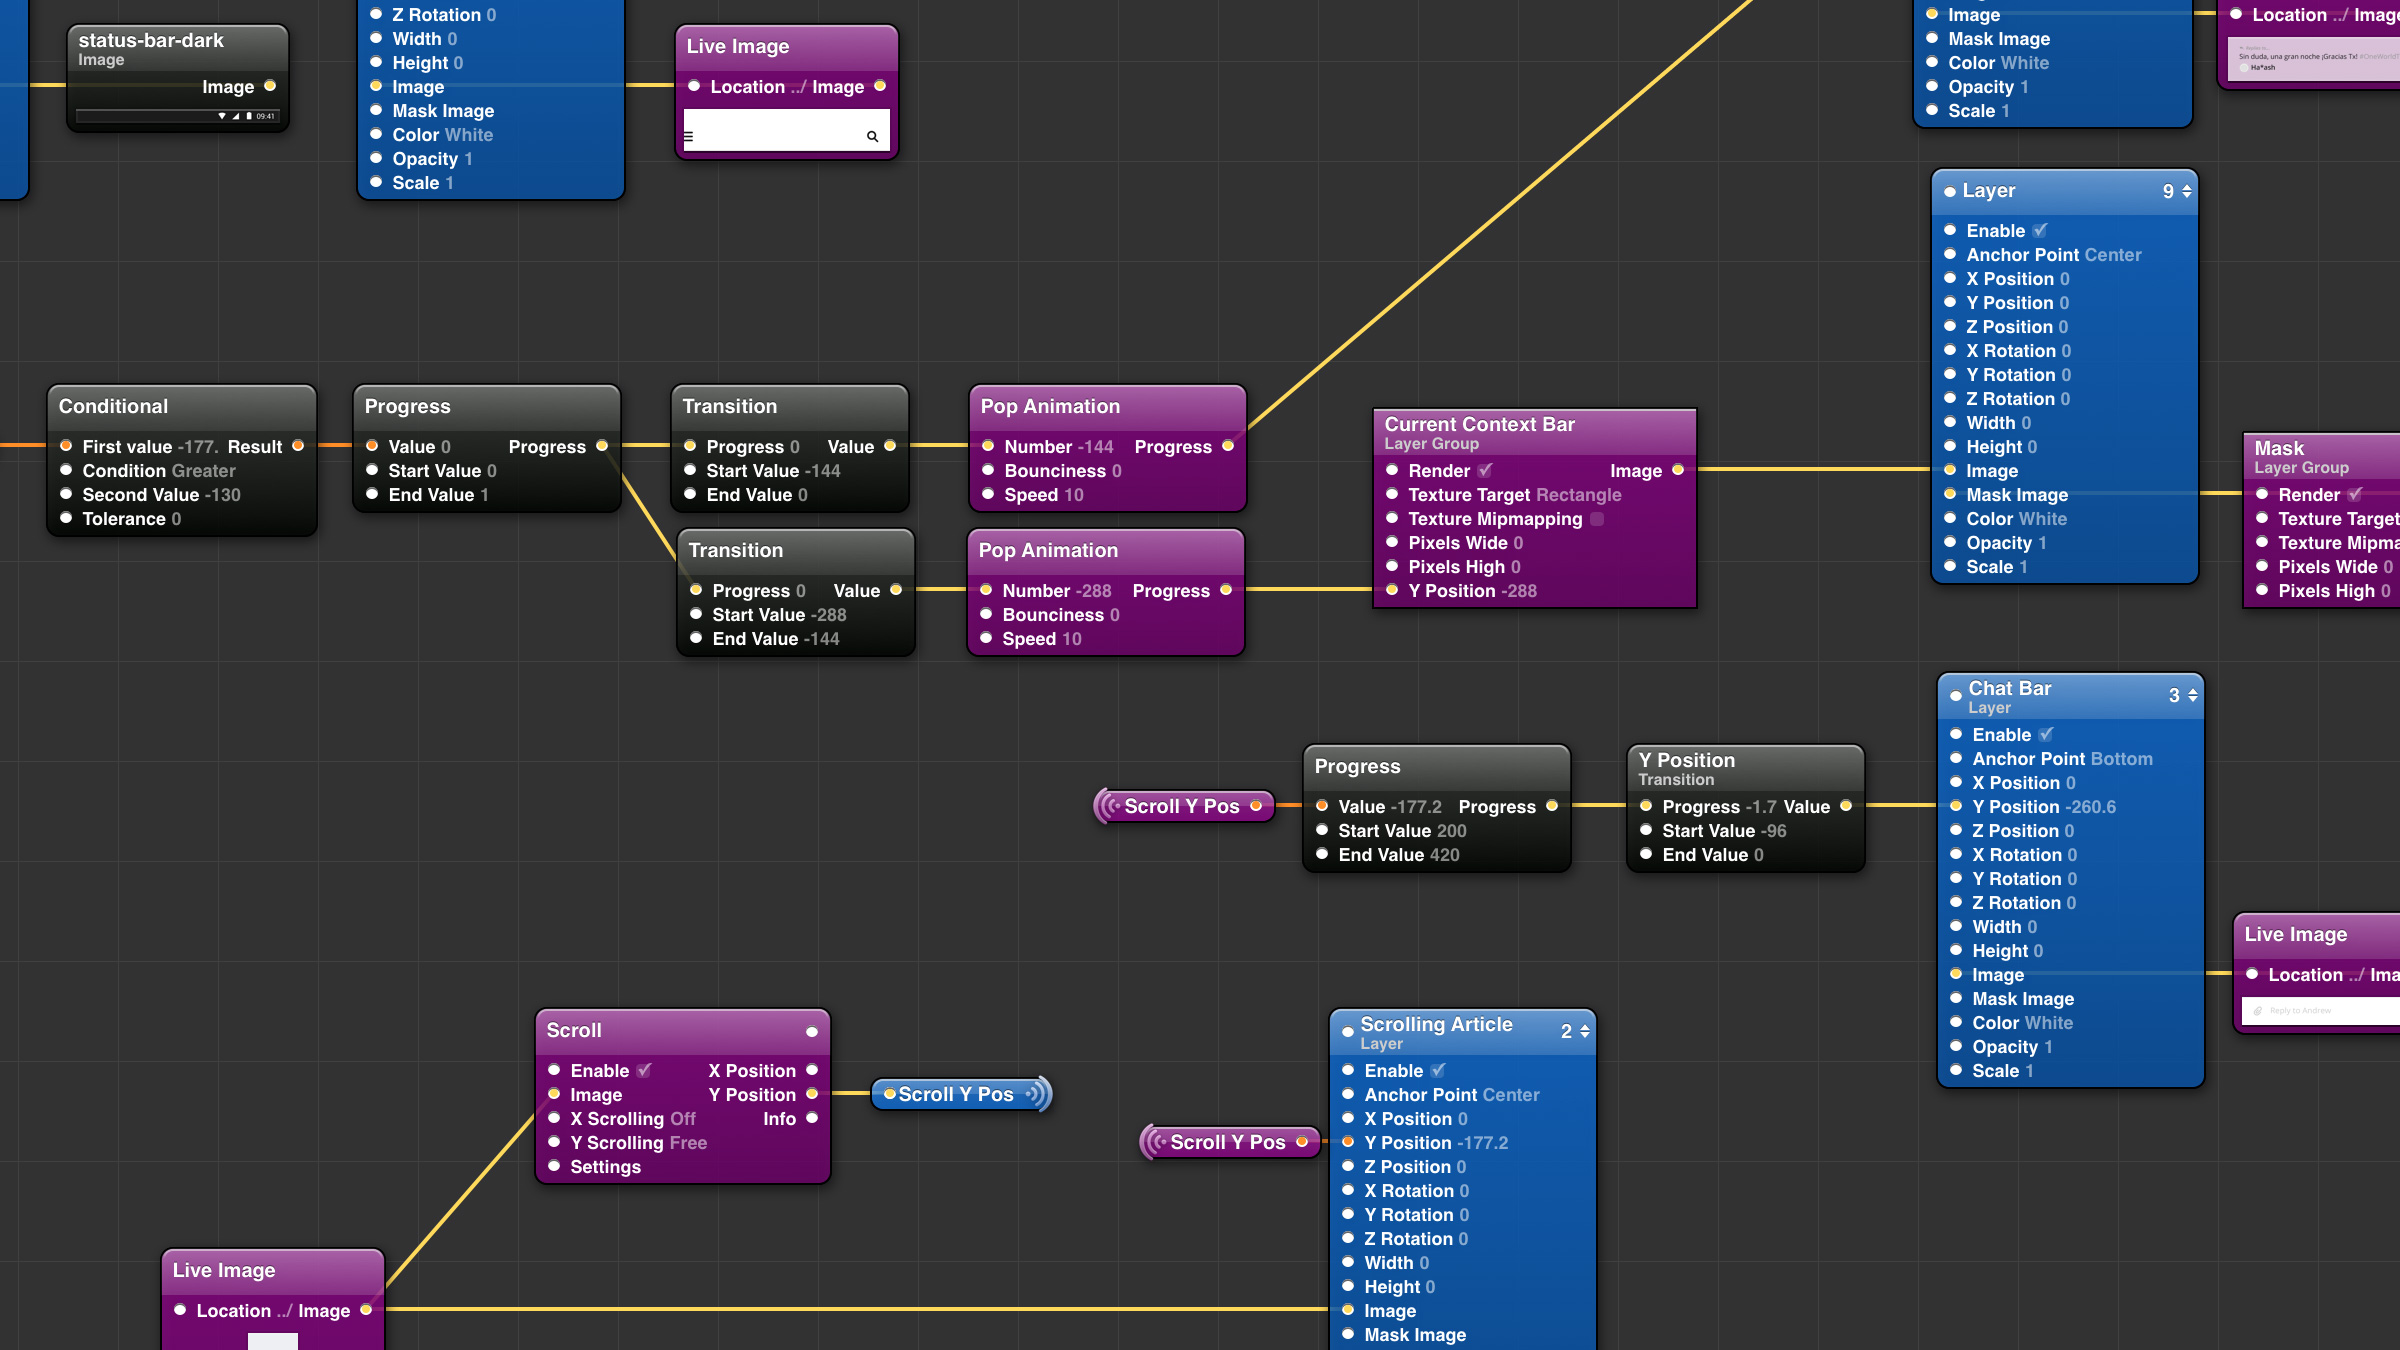Toggle Render checkbox in Current Context Bar
Screen dimensions: 2400x1350
coord(1484,470)
